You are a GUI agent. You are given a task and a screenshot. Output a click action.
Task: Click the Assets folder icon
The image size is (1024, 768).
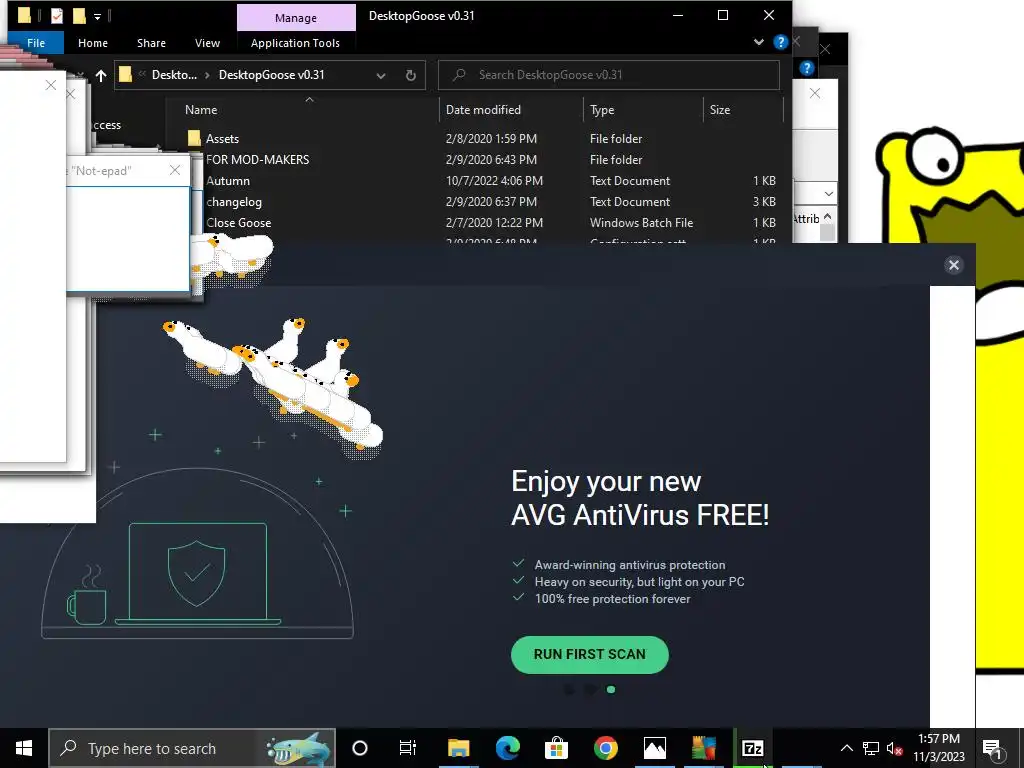click(194, 138)
